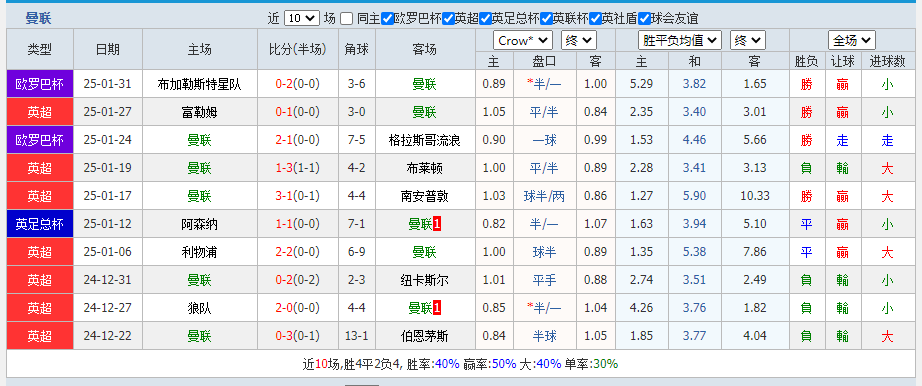Click 布莱顿 away team
The height and width of the screenshot is (386, 922).
[x=425, y=168]
